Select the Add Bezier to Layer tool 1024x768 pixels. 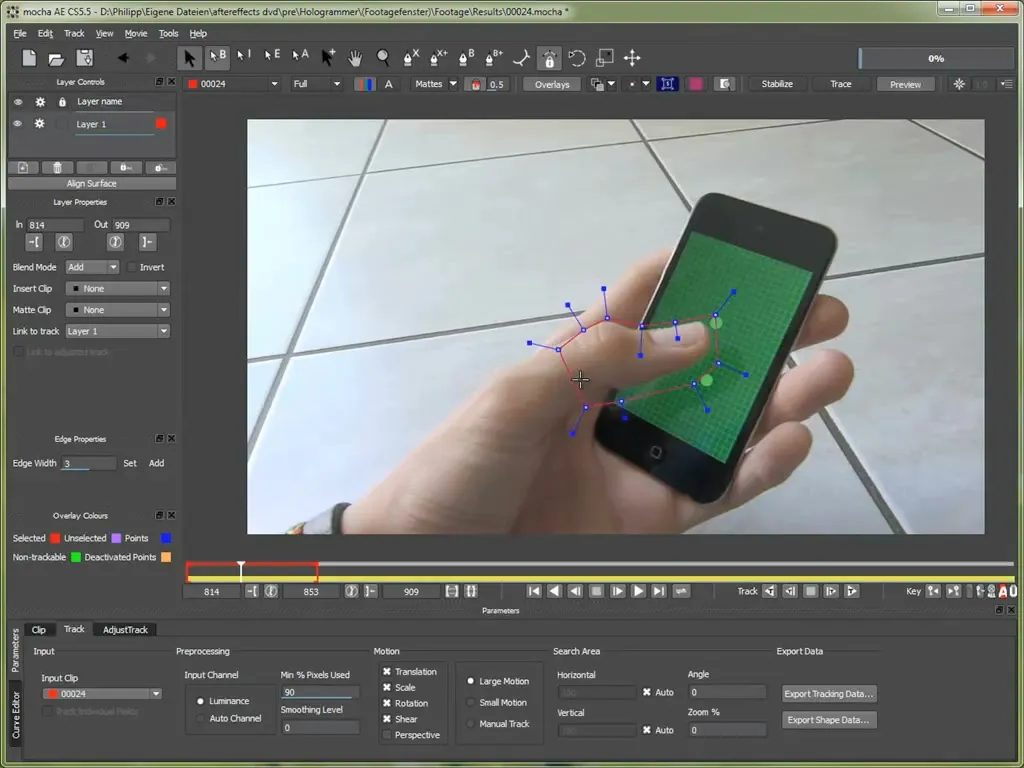pos(494,58)
